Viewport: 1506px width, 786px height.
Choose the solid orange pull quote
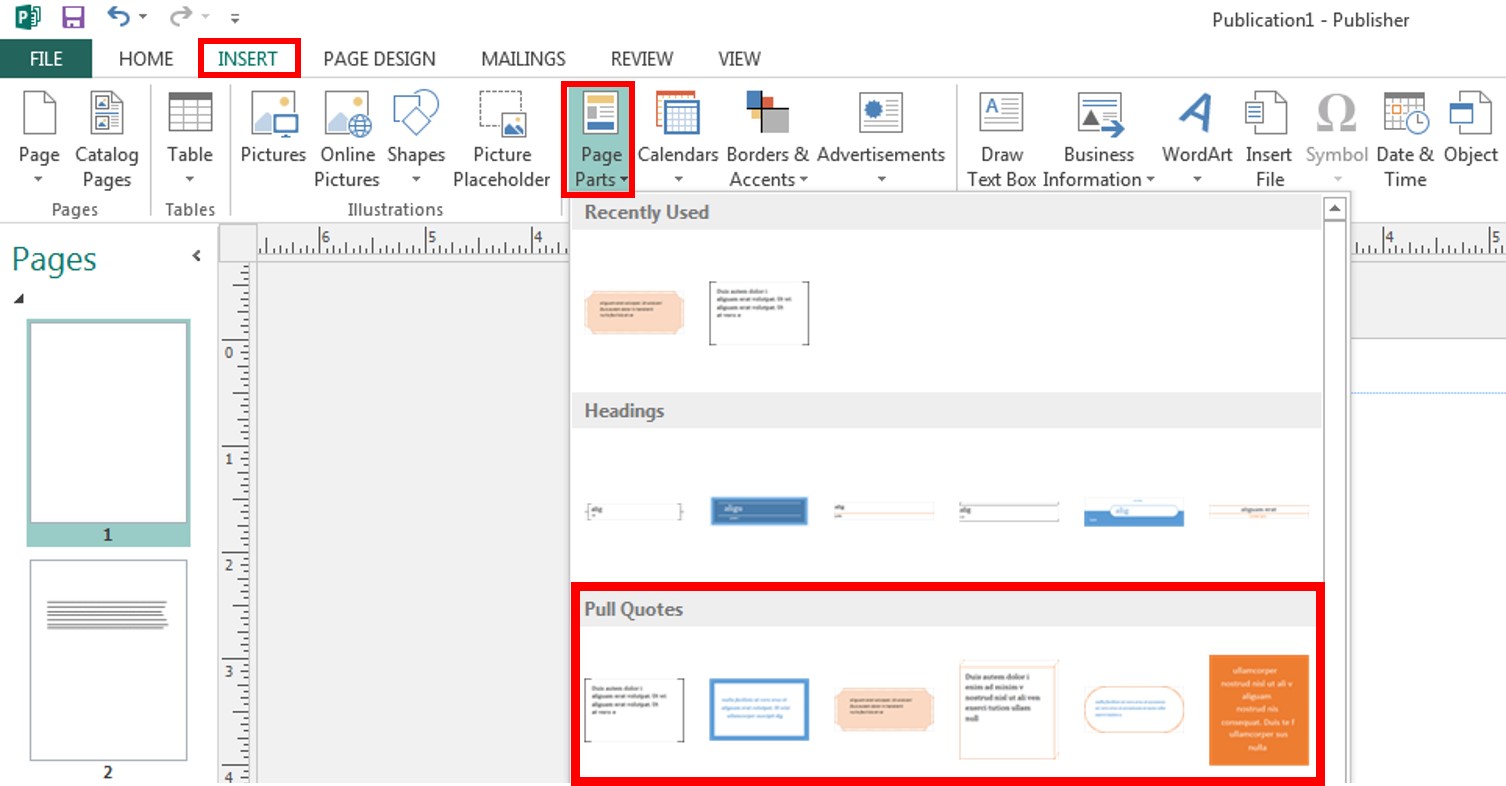pos(1258,710)
